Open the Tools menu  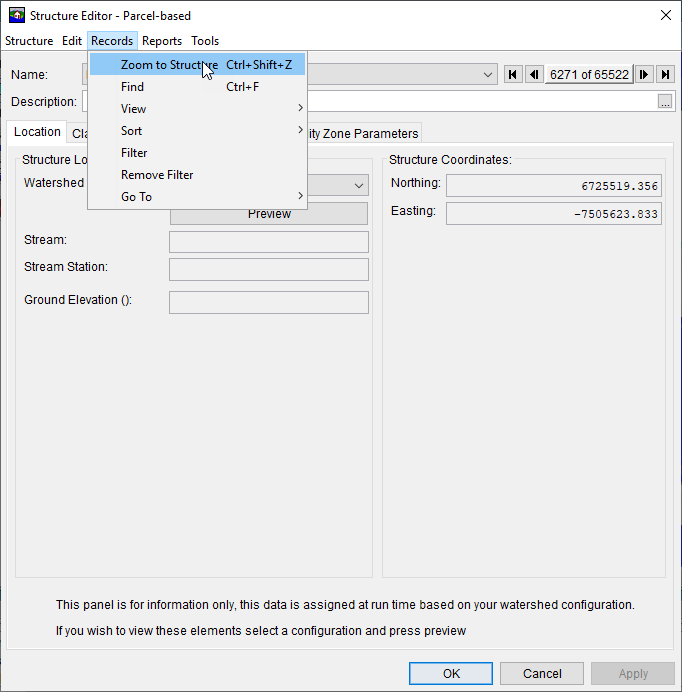click(x=205, y=41)
